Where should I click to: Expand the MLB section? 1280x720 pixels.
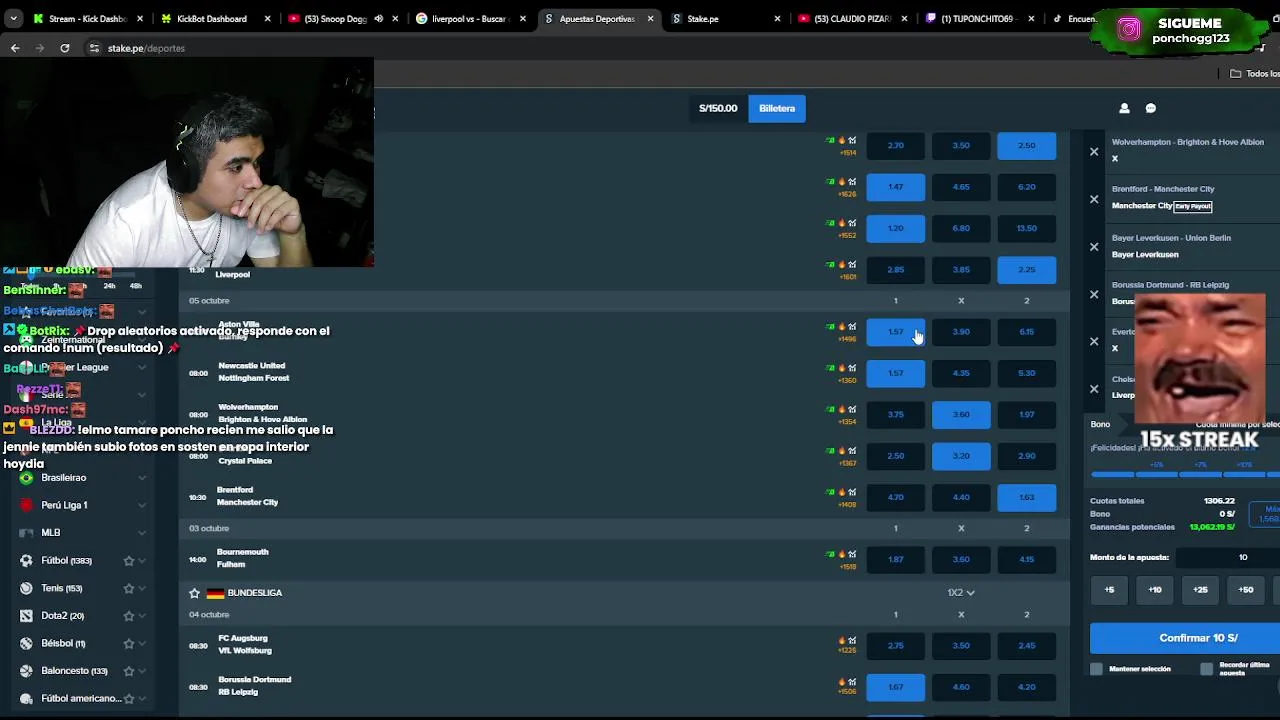click(x=142, y=533)
